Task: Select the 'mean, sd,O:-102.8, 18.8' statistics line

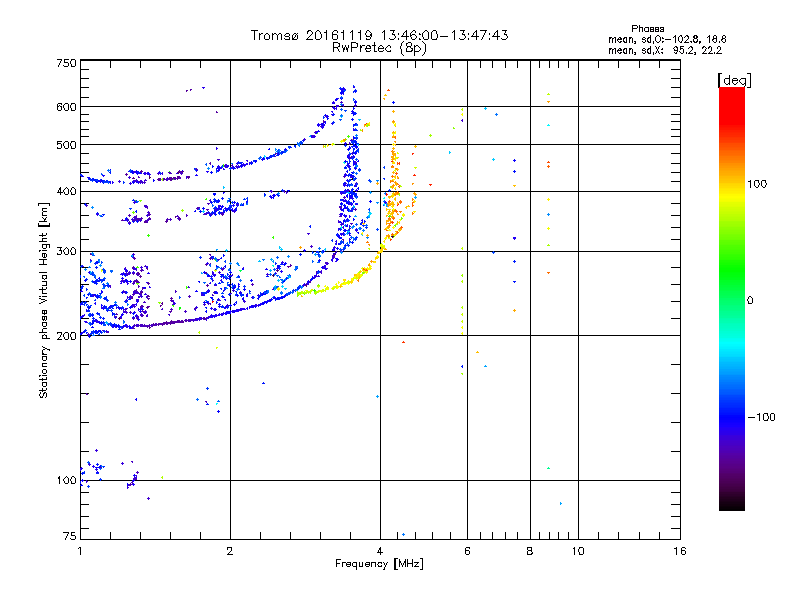Action: pyautogui.click(x=667, y=40)
